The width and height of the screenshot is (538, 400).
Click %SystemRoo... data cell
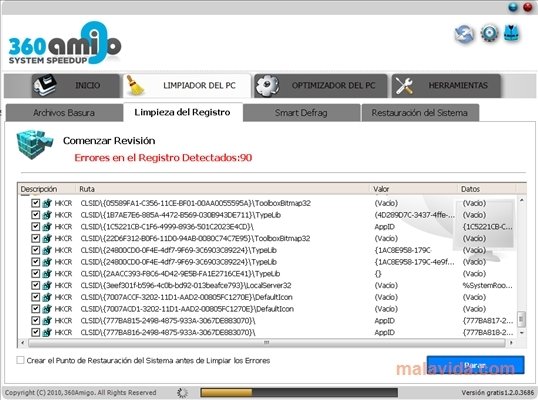pos(487,285)
